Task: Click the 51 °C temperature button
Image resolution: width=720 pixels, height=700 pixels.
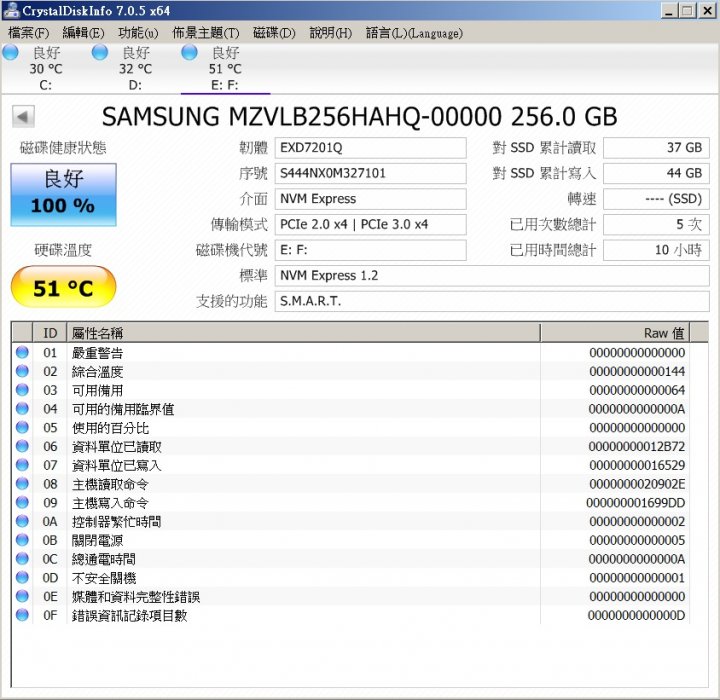Action: [x=63, y=287]
